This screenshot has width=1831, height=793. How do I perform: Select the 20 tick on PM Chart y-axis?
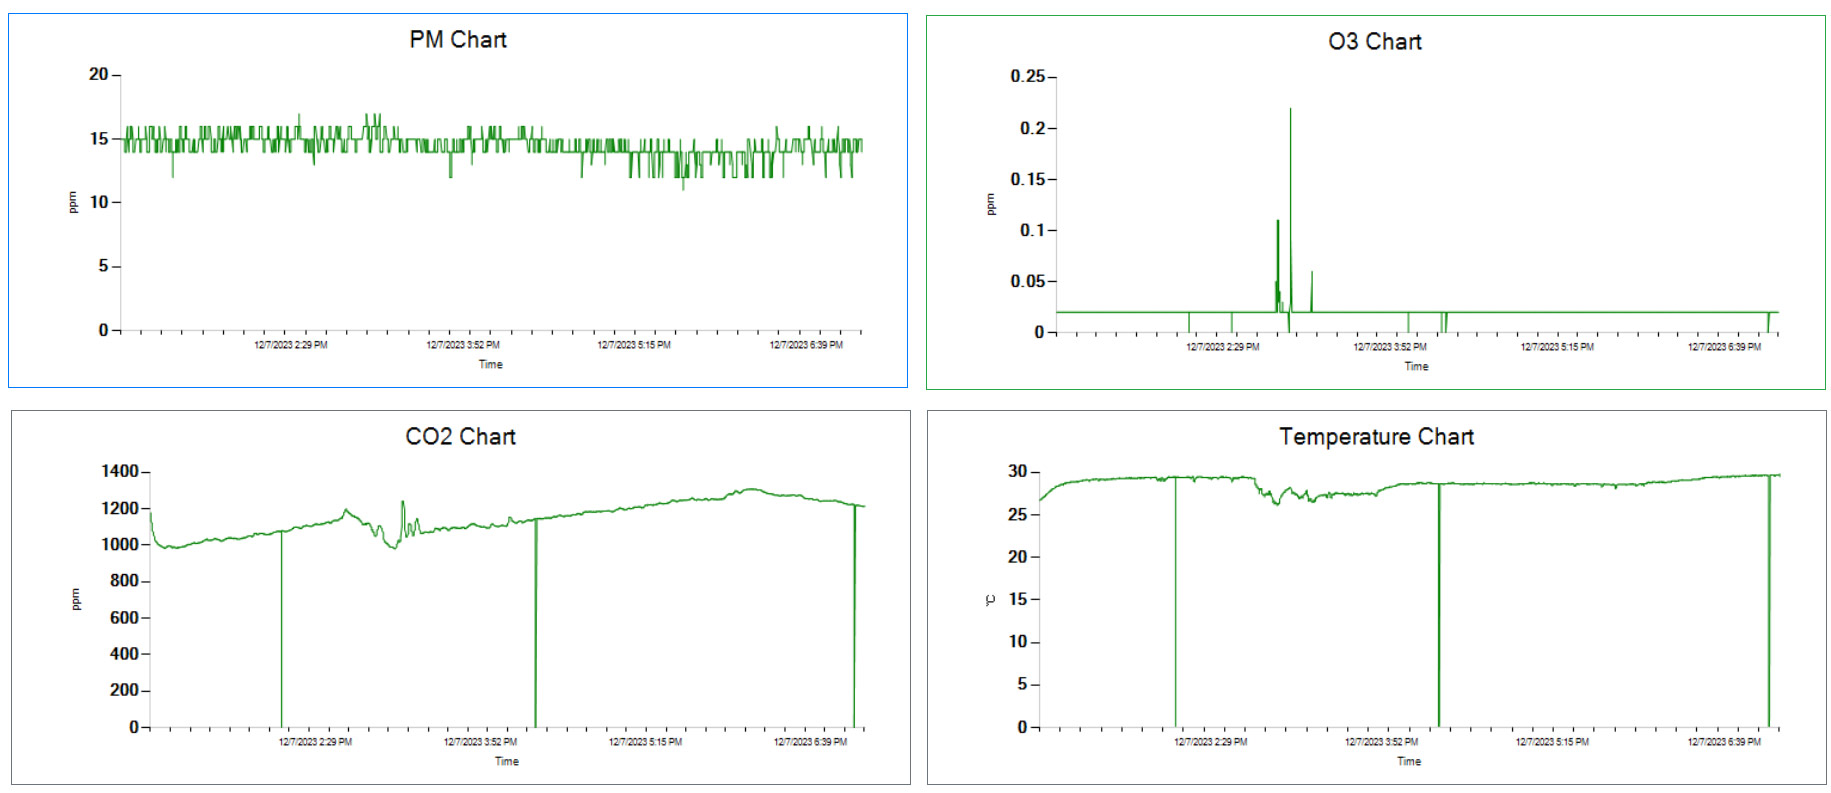coord(98,74)
